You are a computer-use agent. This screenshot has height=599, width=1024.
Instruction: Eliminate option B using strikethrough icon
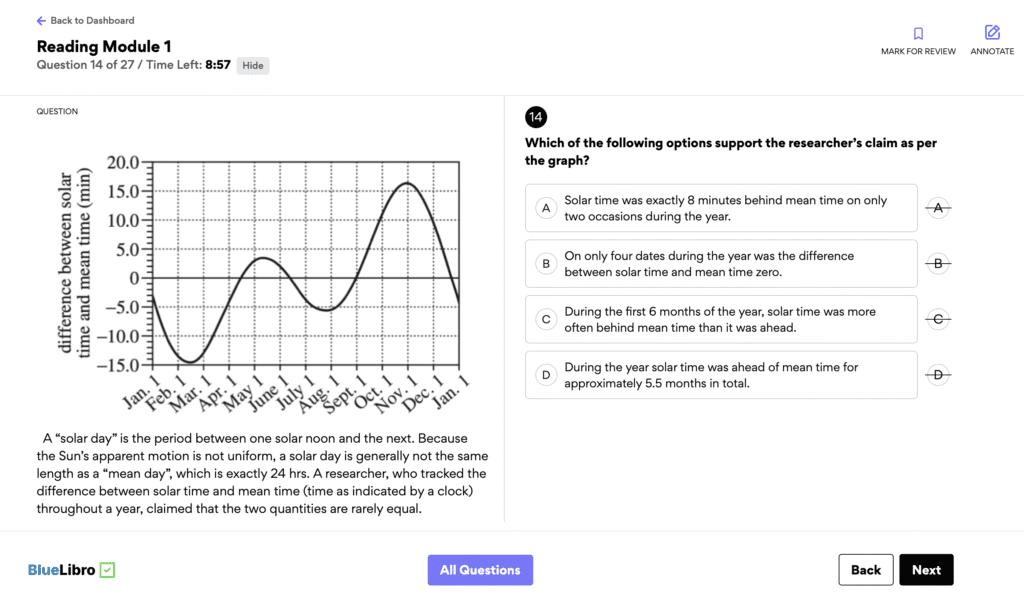click(x=938, y=264)
